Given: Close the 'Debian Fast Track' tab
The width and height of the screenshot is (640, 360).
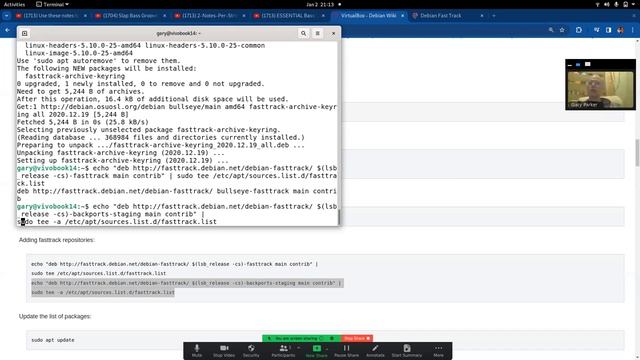Looking at the screenshot, I should point(482,16).
